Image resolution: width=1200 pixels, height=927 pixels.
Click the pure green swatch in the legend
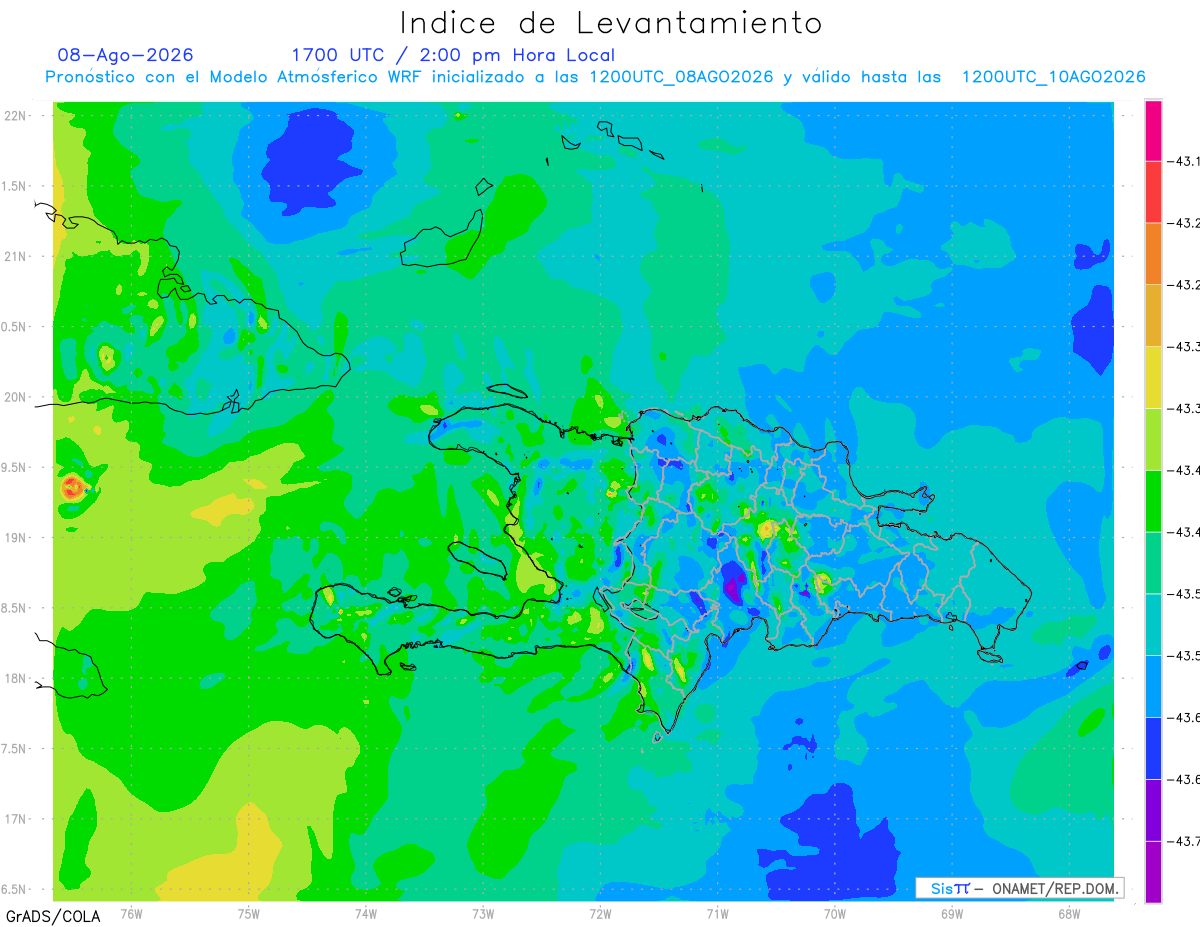coord(1153,500)
